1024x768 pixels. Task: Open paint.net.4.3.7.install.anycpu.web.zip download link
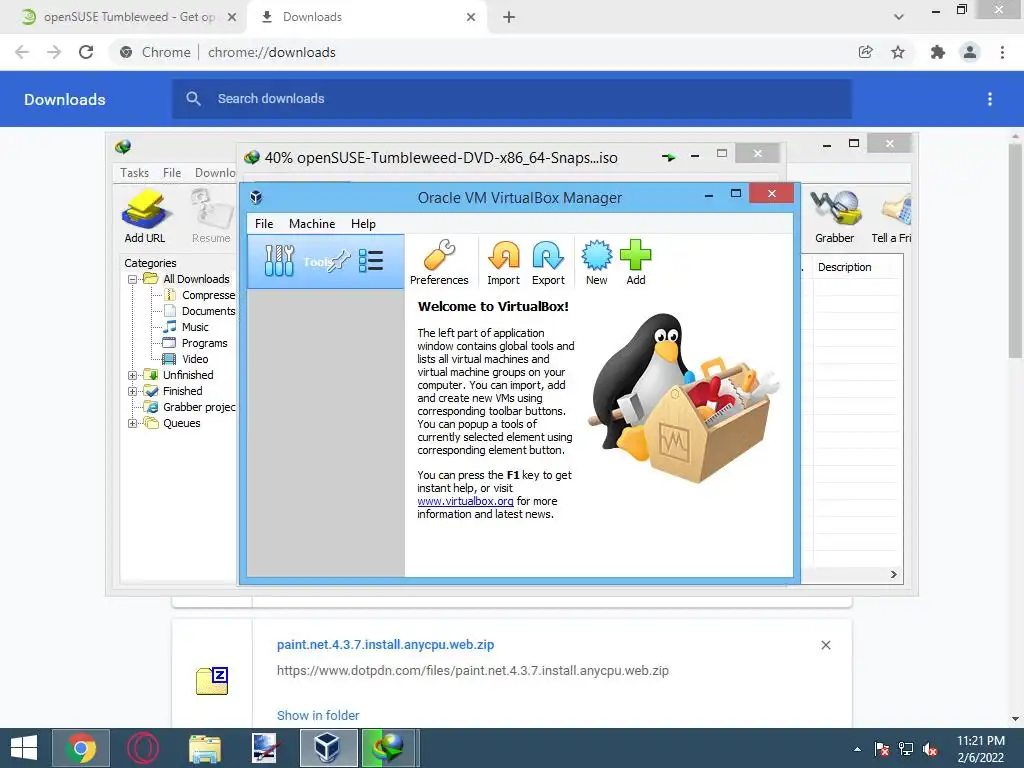coord(385,645)
